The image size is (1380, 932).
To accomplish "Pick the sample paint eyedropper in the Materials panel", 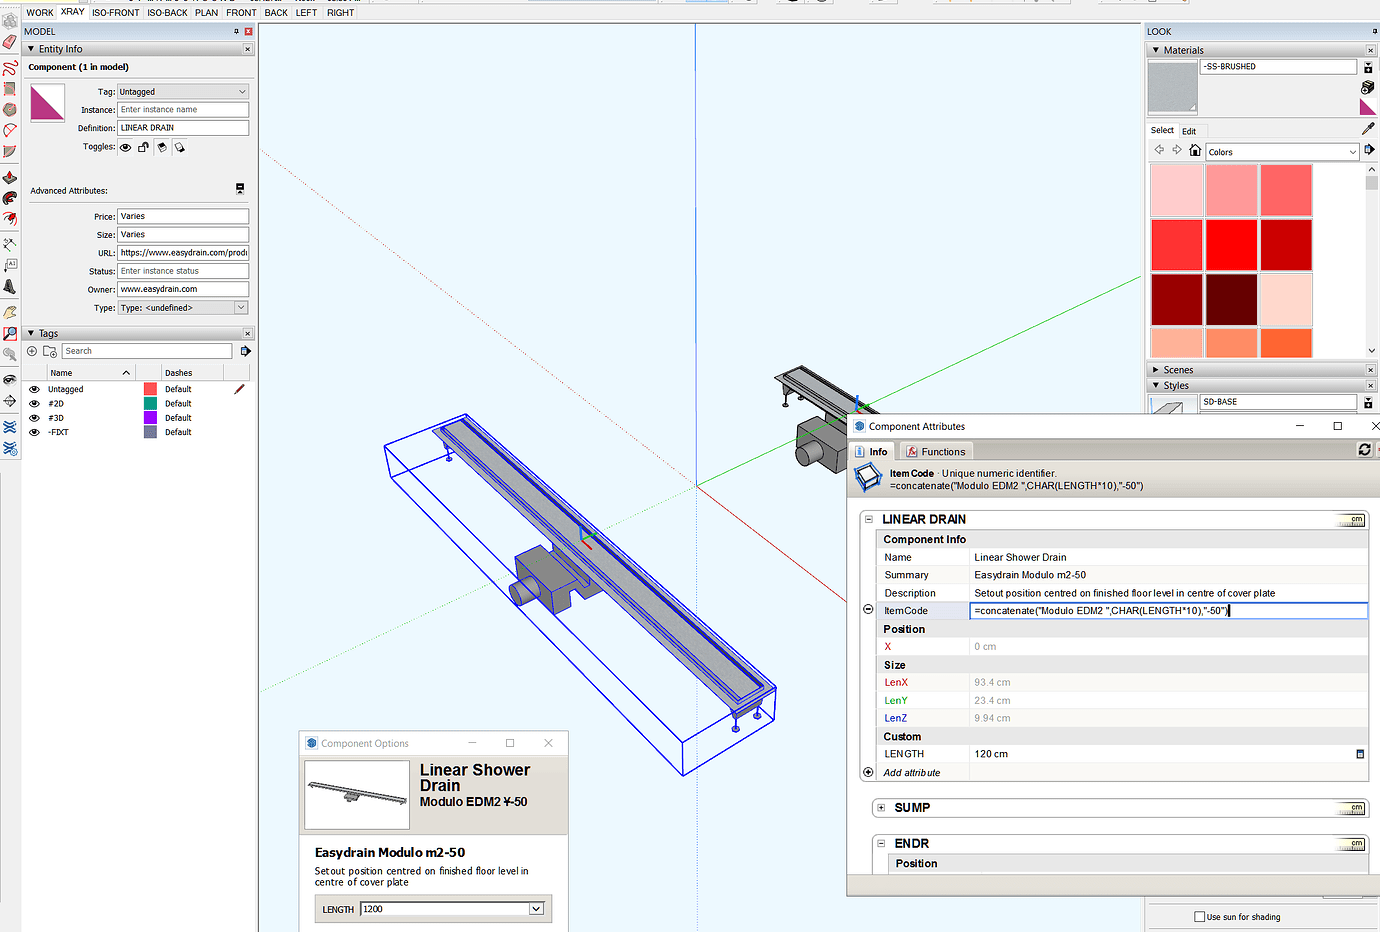I will (x=1366, y=128).
